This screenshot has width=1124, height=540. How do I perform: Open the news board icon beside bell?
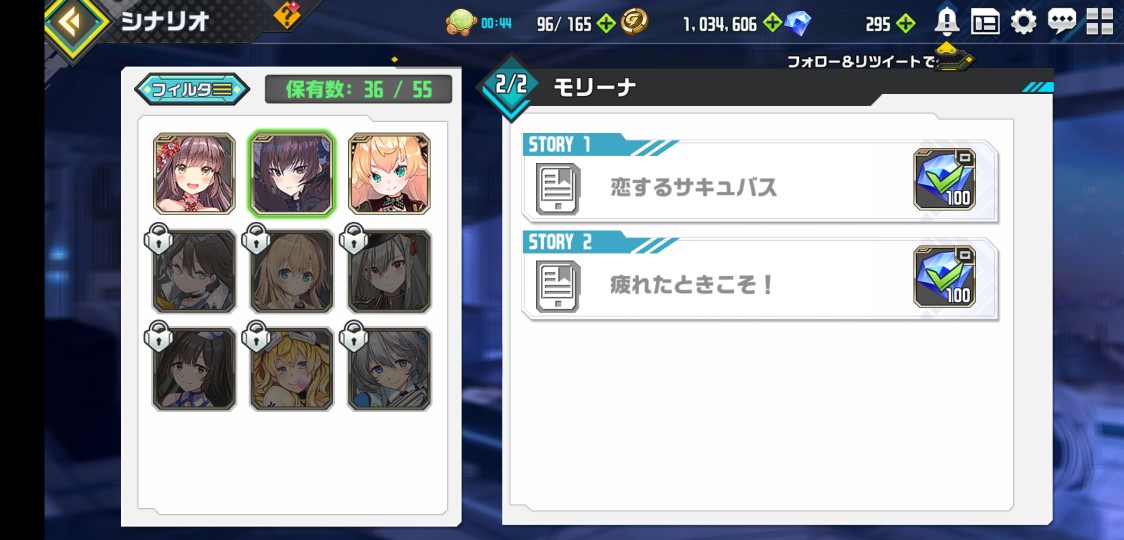(x=986, y=23)
